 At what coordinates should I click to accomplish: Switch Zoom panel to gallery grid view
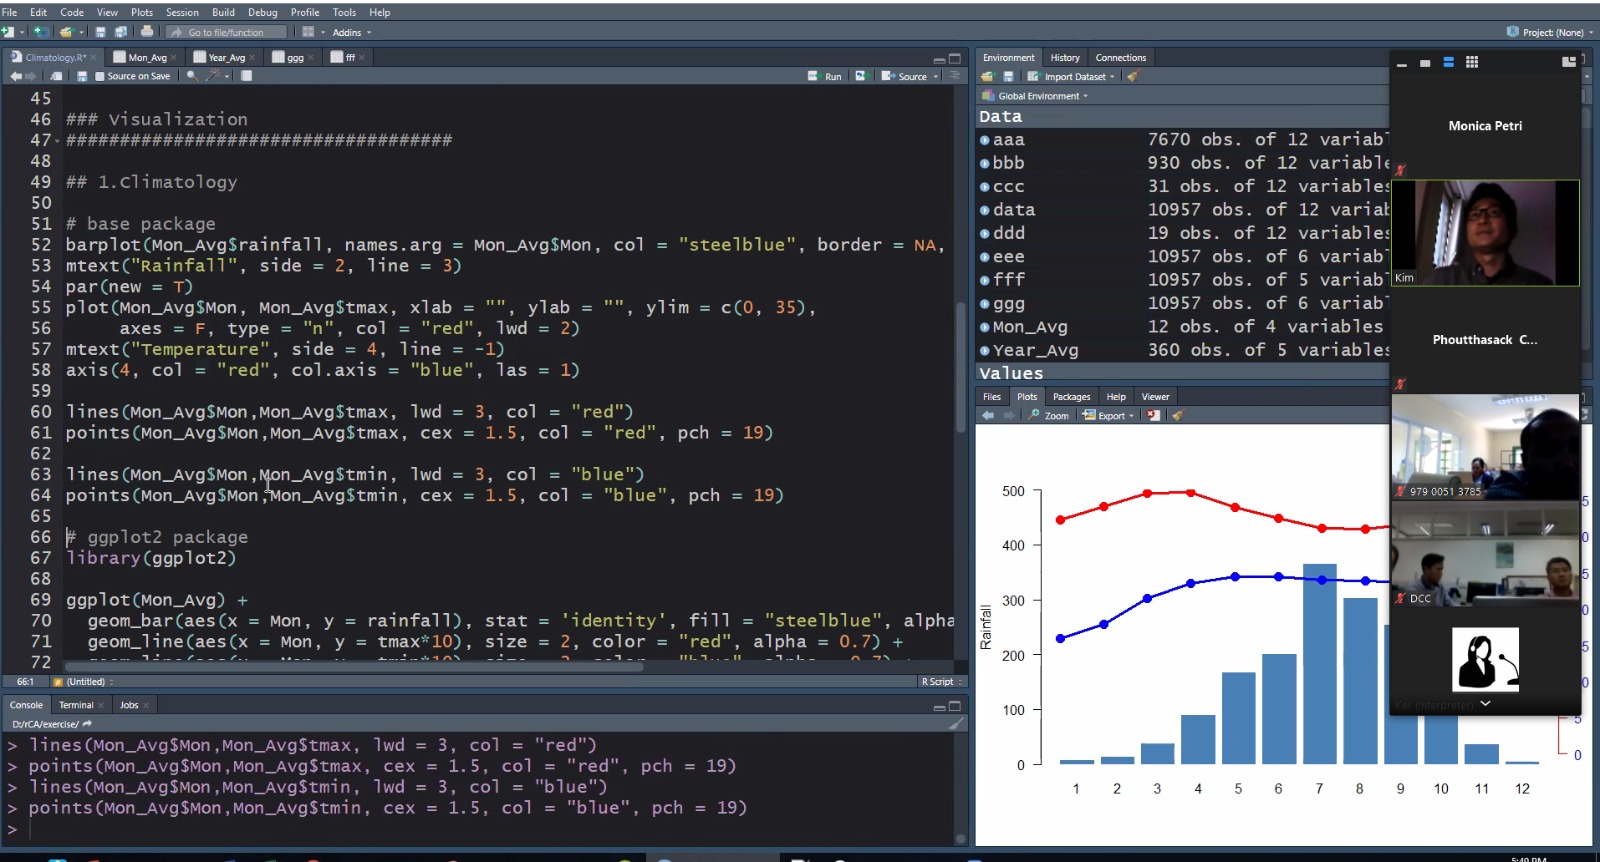[x=1472, y=62]
